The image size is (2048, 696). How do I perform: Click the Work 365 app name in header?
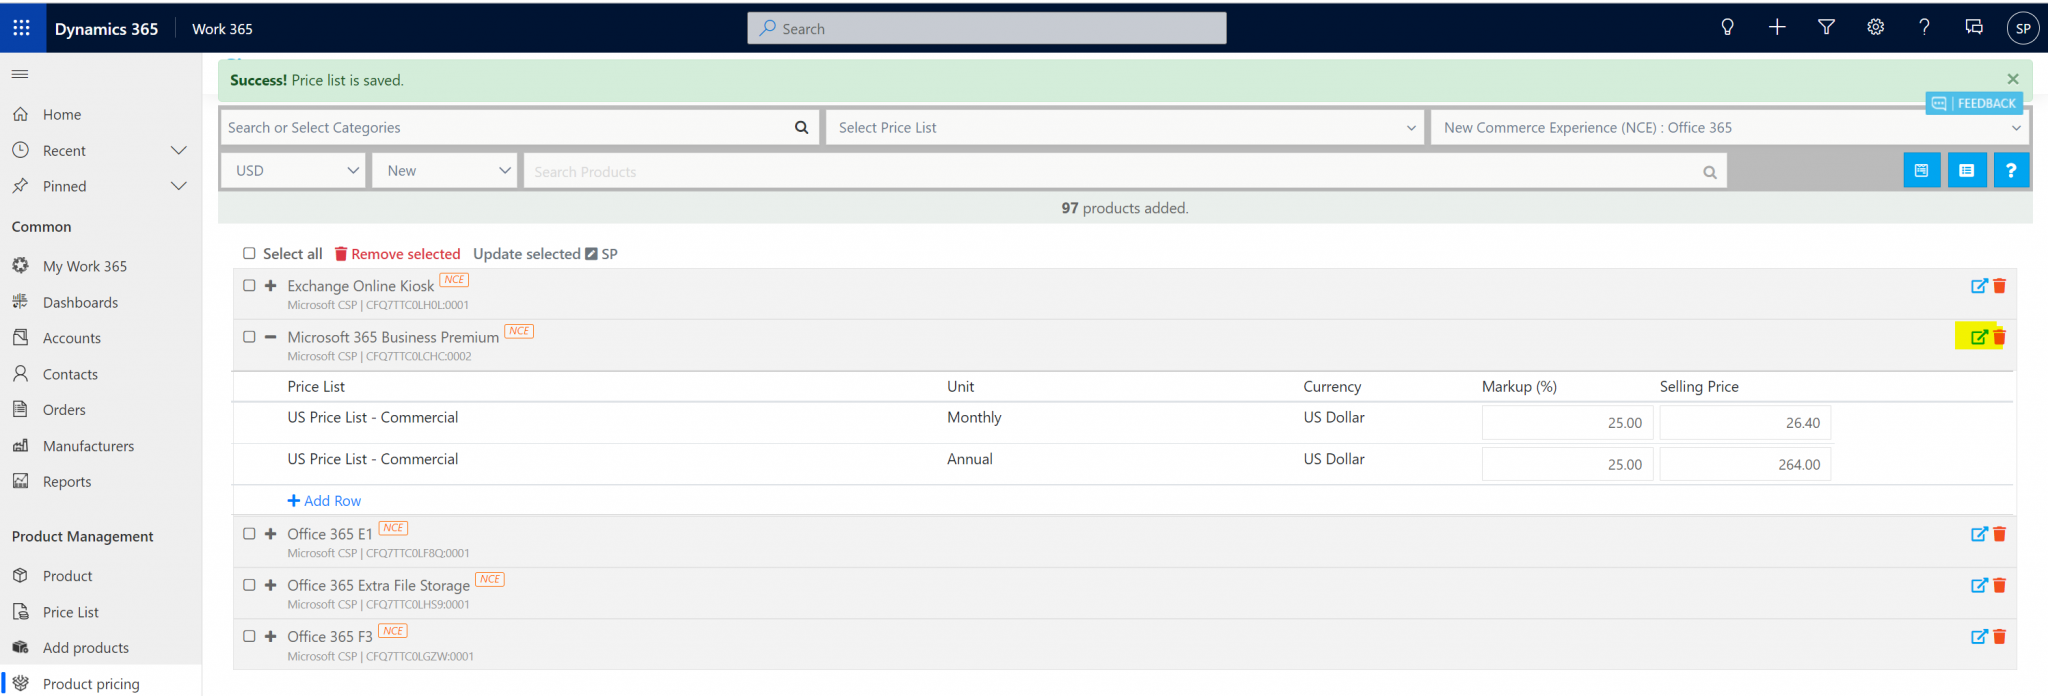pos(222,29)
